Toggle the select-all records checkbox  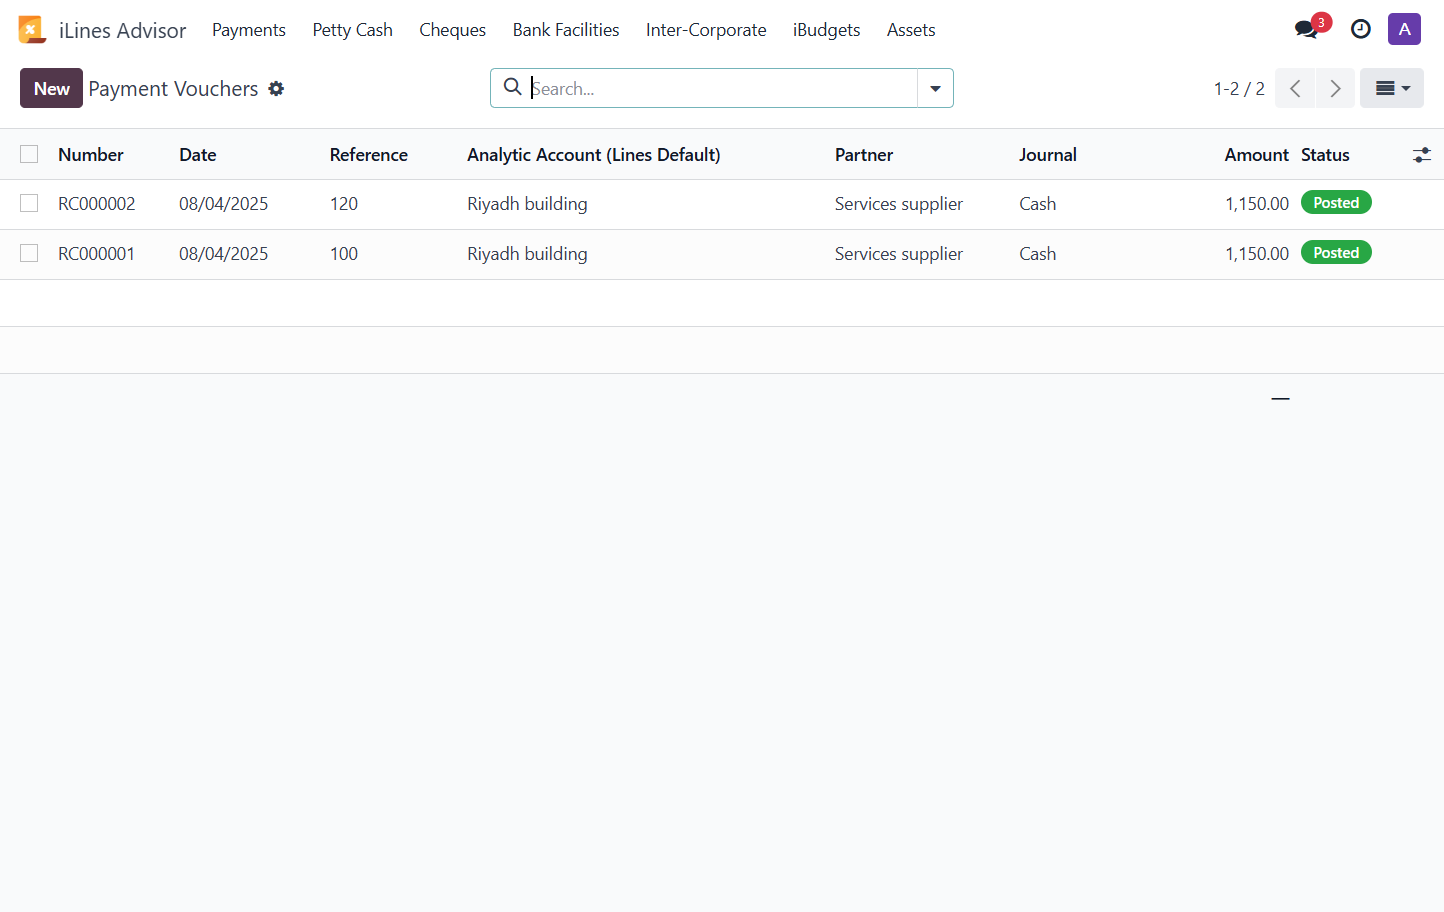[x=29, y=154]
